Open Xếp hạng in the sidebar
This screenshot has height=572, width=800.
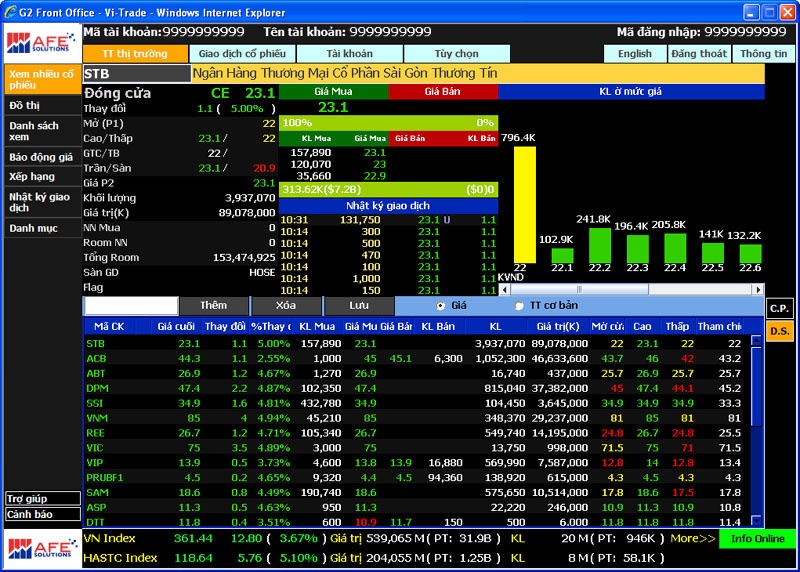click(42, 177)
